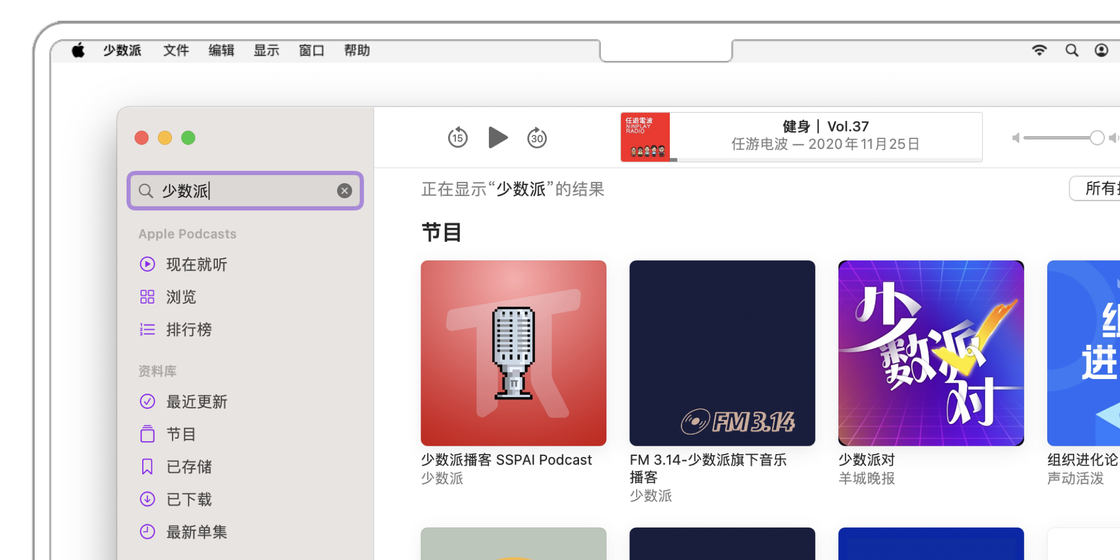Go to 浏览 in the sidebar
Viewport: 1120px width, 560px height.
coord(181,297)
